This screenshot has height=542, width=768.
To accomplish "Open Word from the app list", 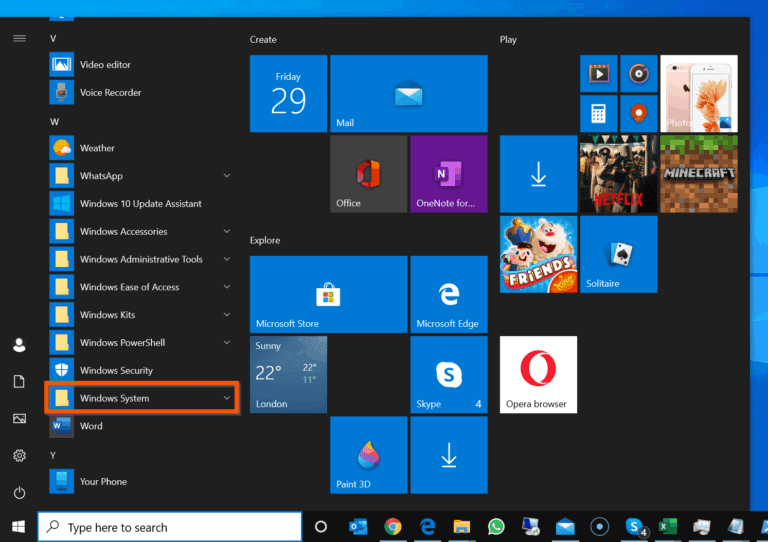I will point(91,426).
